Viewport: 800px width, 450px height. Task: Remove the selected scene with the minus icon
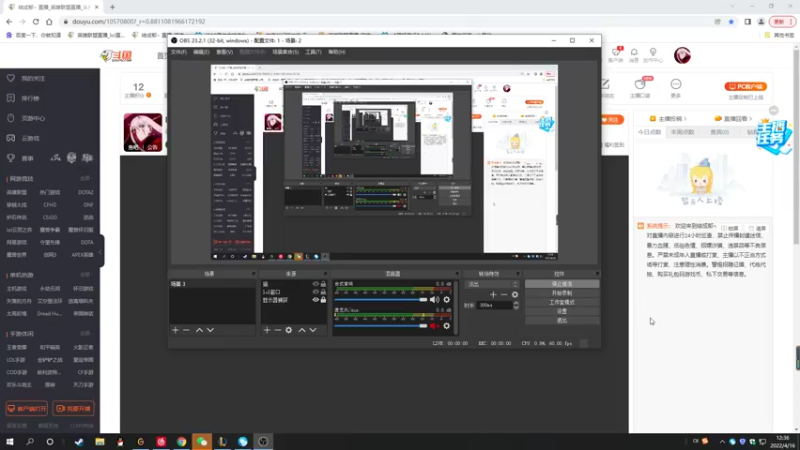point(186,330)
